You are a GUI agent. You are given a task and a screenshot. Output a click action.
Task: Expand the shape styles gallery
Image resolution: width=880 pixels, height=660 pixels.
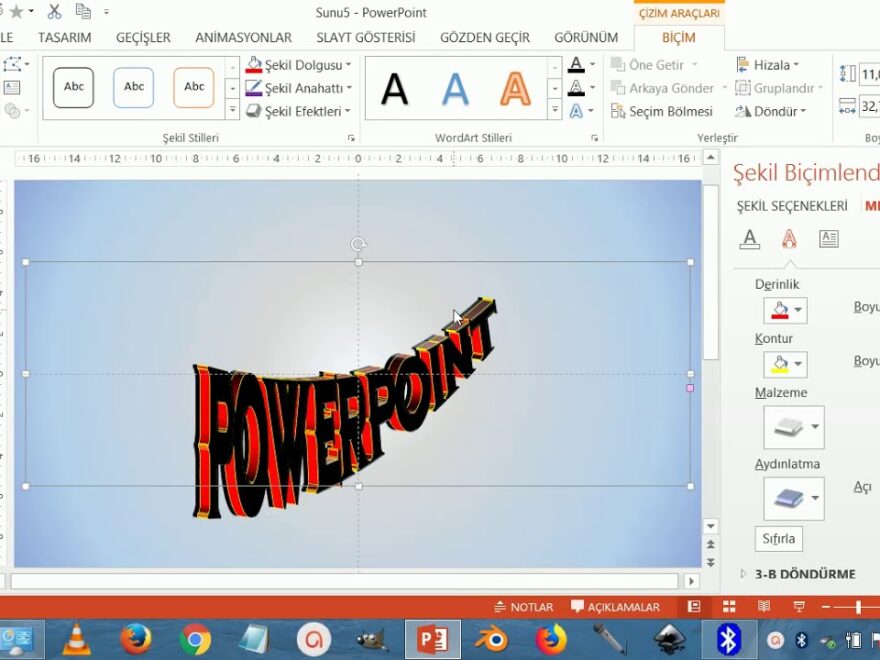coord(232,110)
